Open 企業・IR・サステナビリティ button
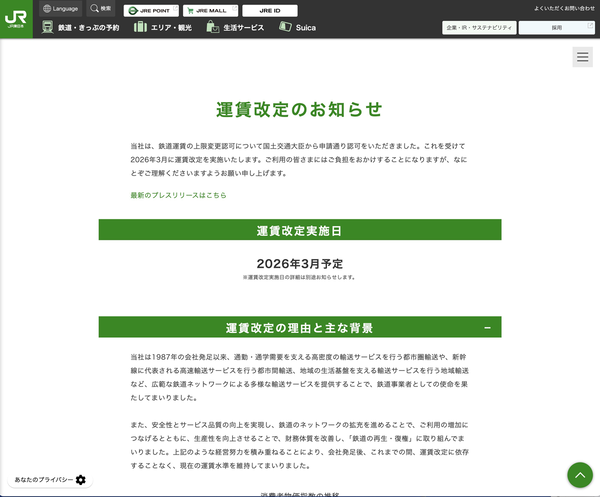The width and height of the screenshot is (600, 497). 479,28
